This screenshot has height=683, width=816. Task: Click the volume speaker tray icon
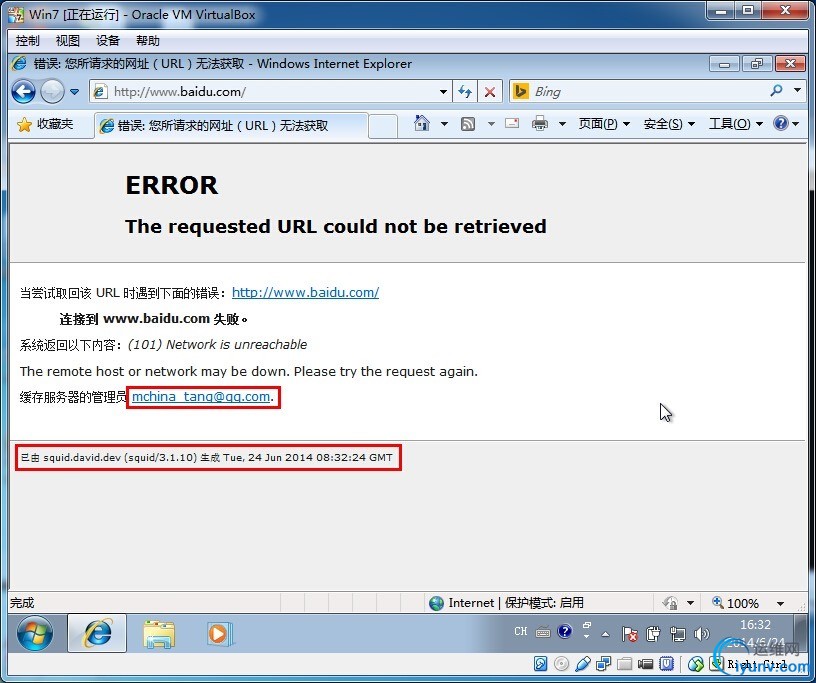702,634
